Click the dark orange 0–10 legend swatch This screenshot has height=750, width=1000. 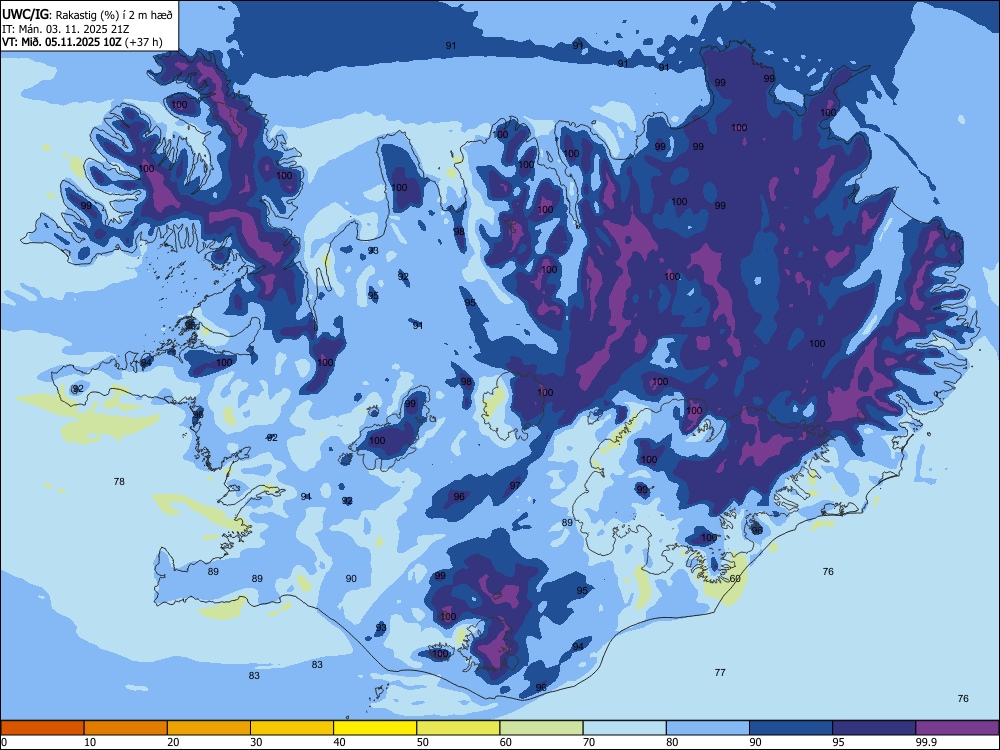(43, 728)
